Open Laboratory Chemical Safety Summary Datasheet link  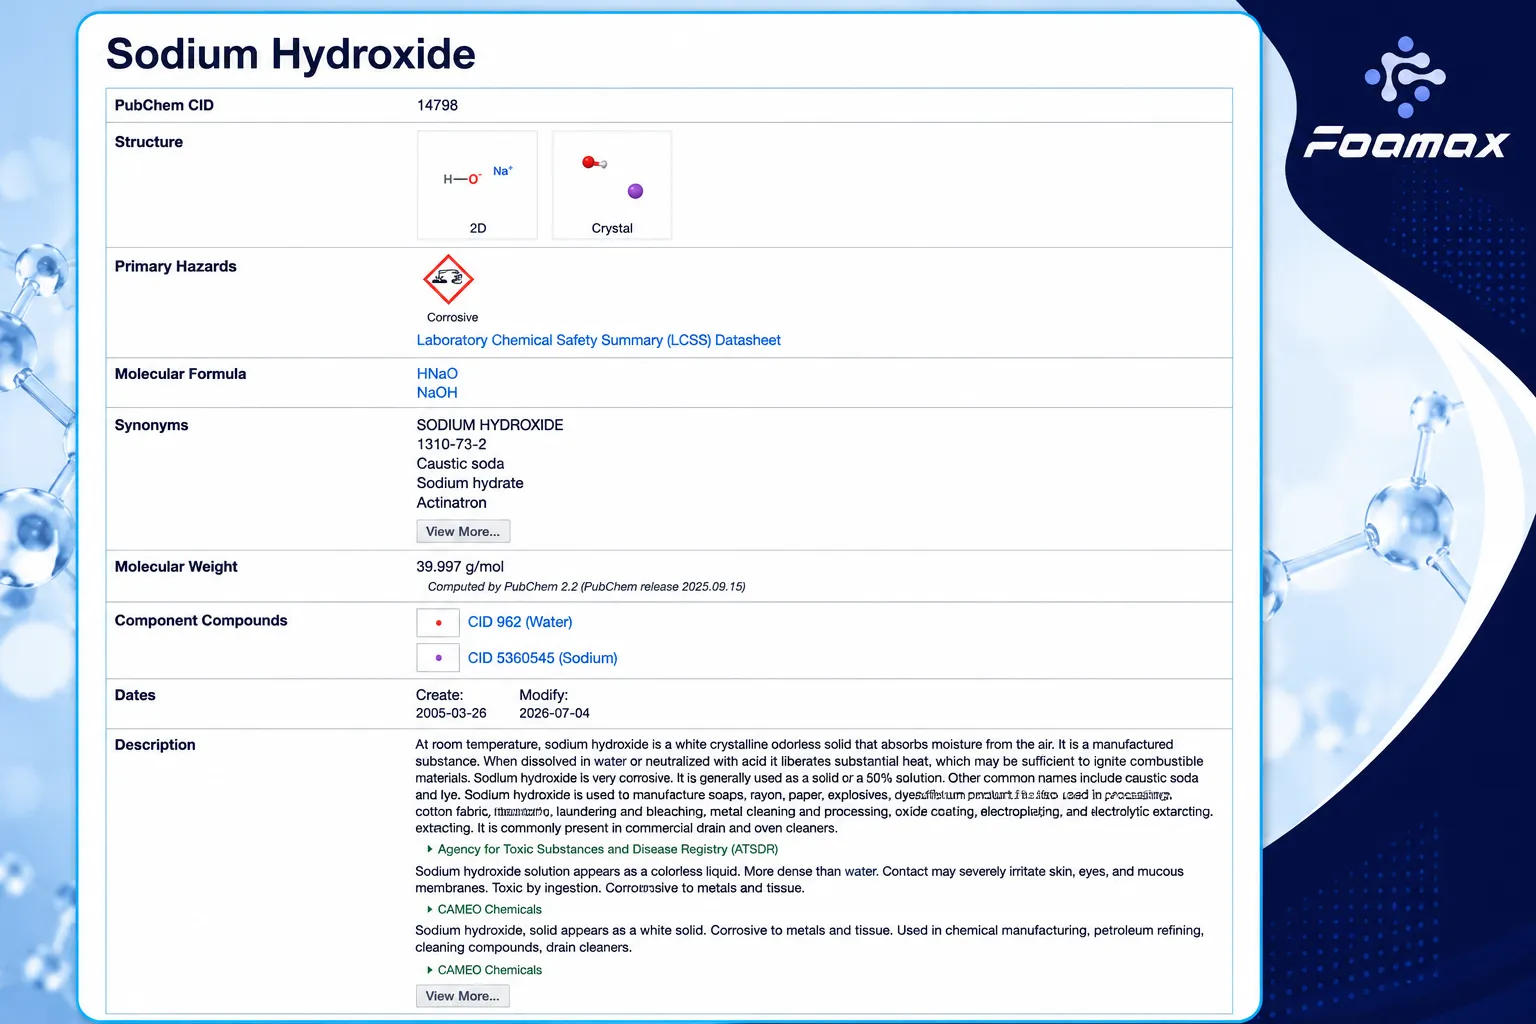[598, 340]
